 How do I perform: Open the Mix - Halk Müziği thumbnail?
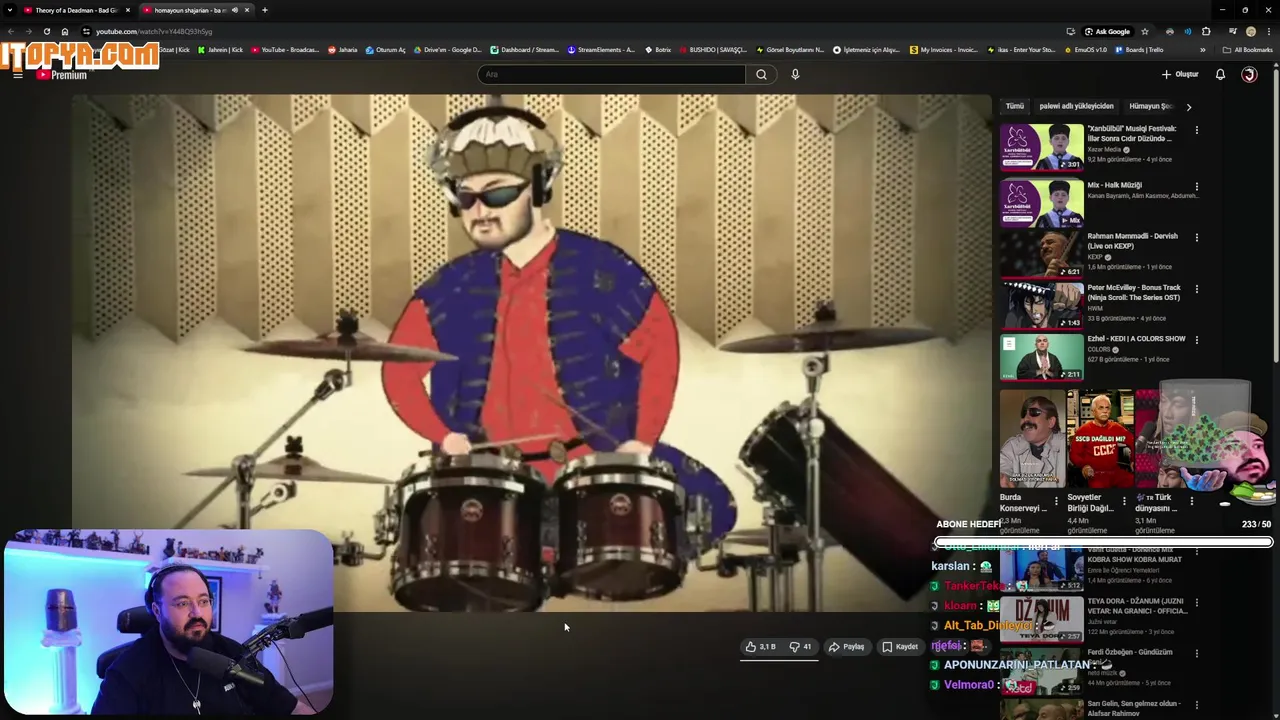[x=1041, y=203]
